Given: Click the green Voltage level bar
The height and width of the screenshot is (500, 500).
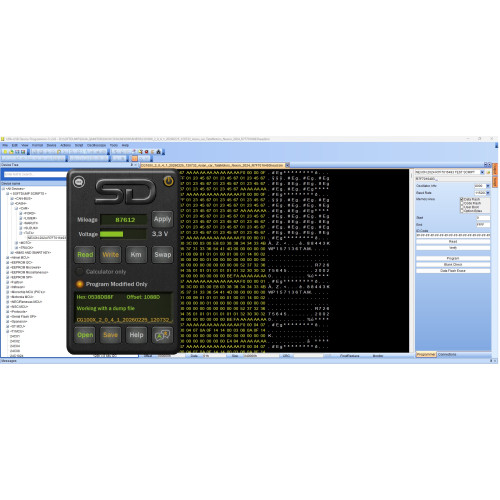Looking at the screenshot, I should click(112, 234).
